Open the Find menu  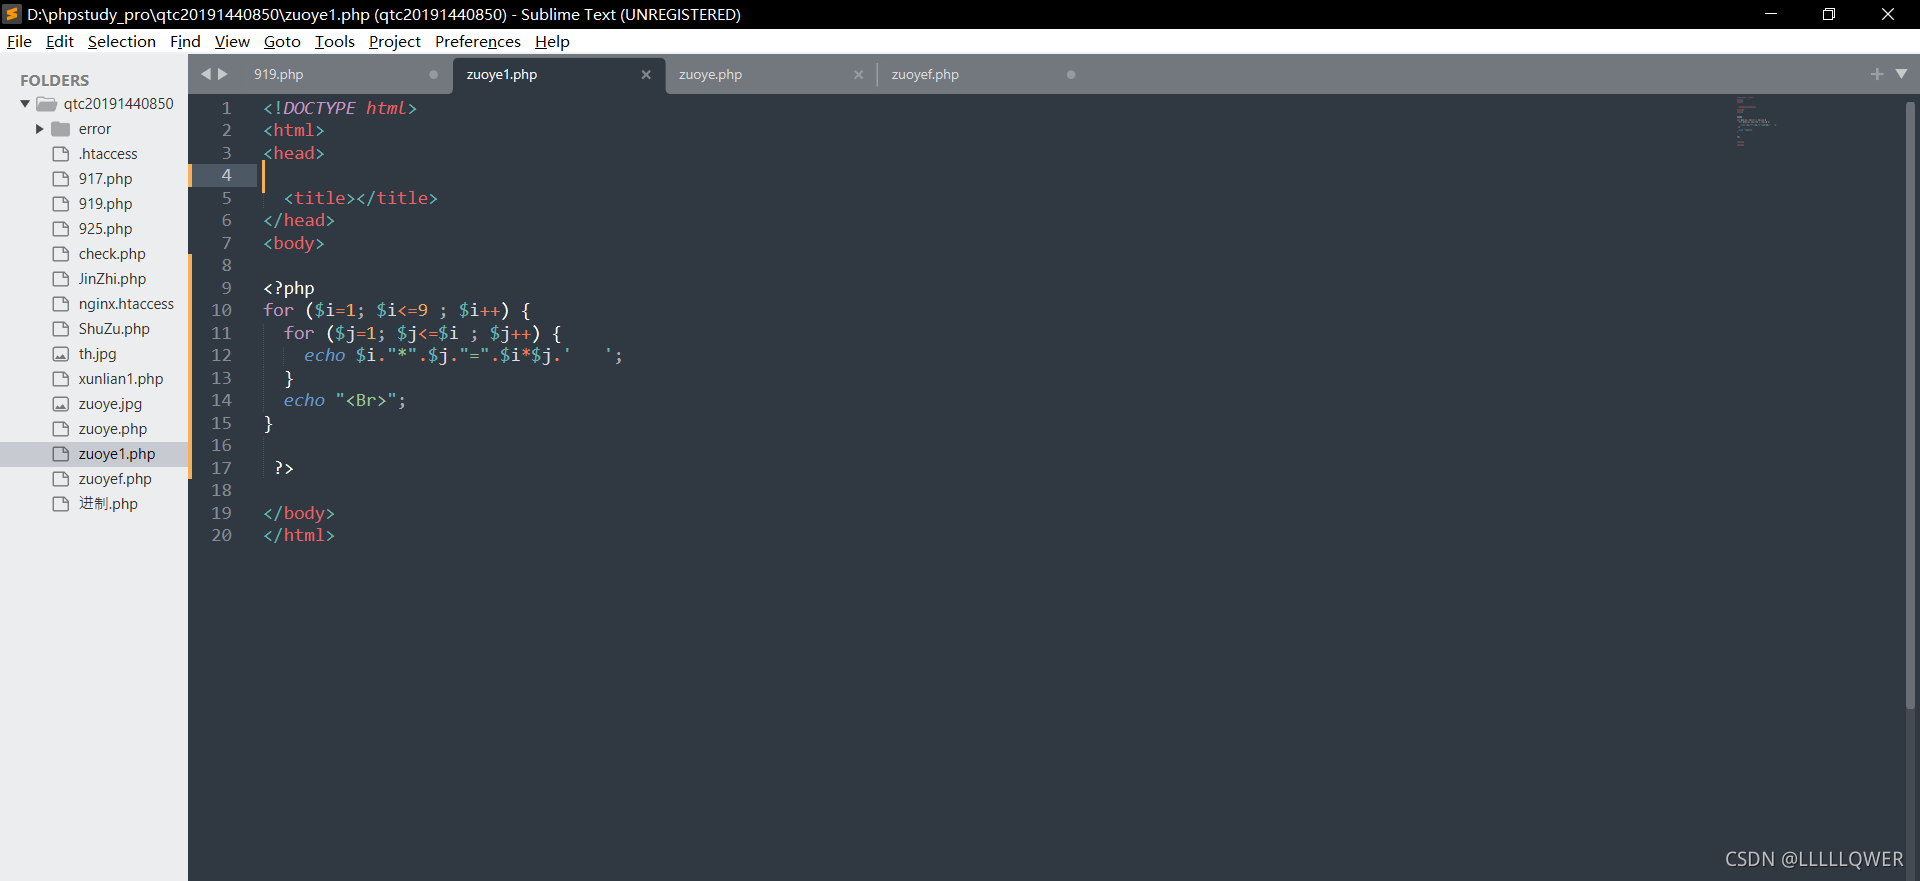pyautogui.click(x=185, y=41)
